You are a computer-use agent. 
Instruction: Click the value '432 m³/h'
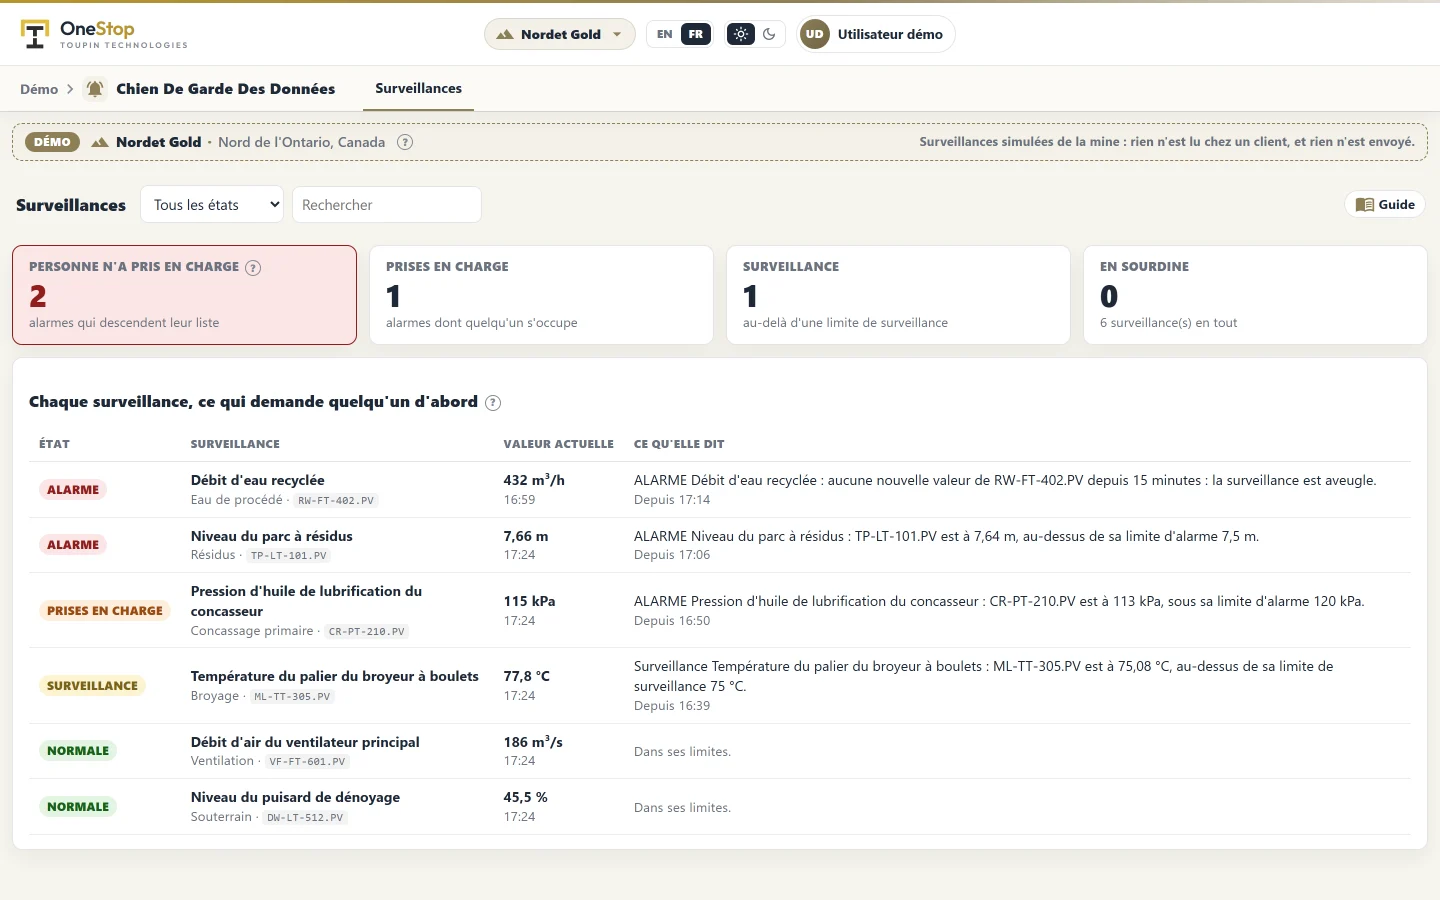coord(534,480)
